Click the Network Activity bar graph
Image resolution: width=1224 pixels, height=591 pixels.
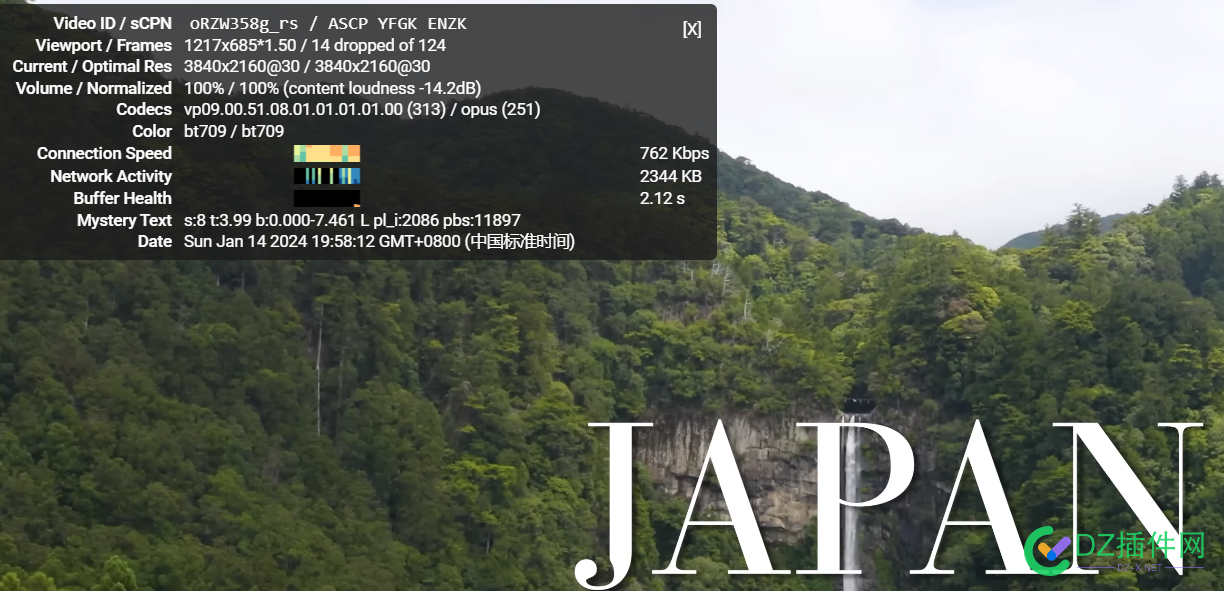326,176
